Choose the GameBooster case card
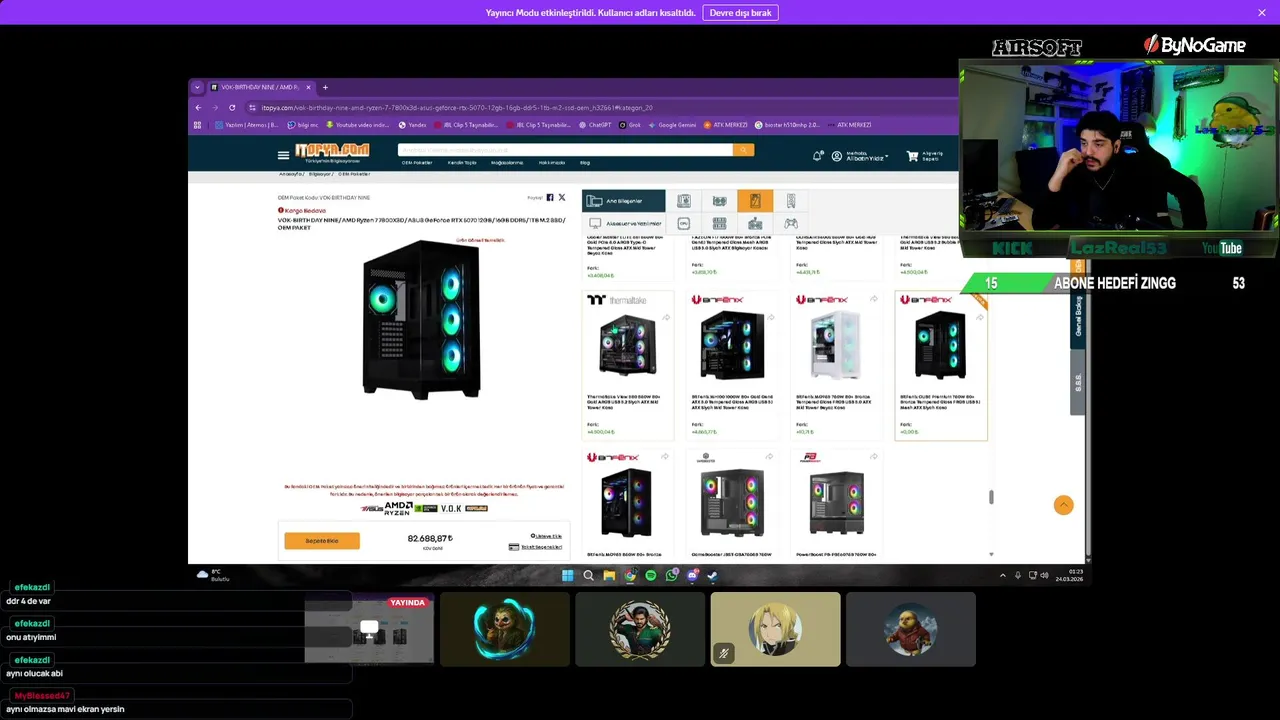 click(x=732, y=504)
